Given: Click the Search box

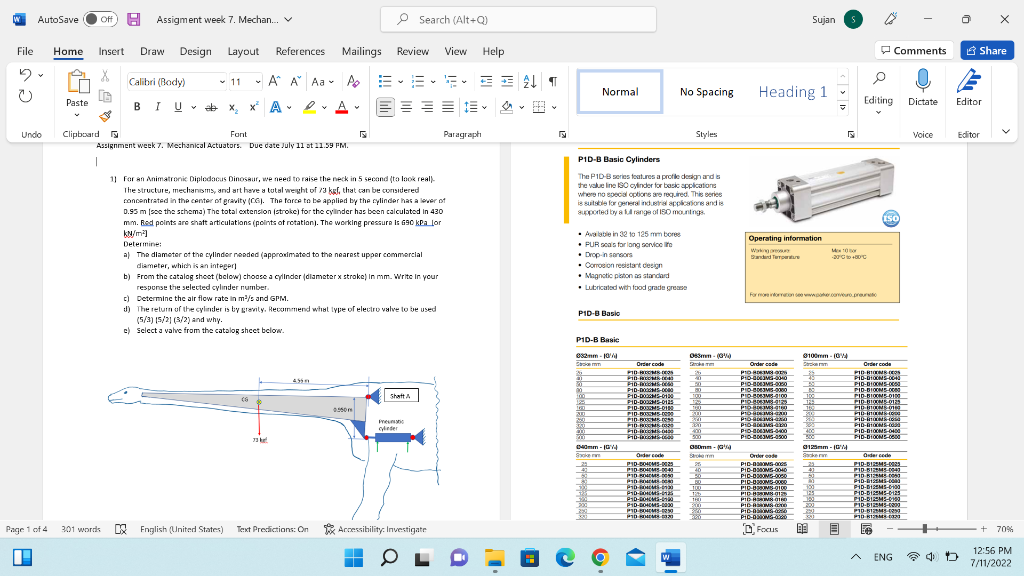Looking at the screenshot, I should pos(519,20).
